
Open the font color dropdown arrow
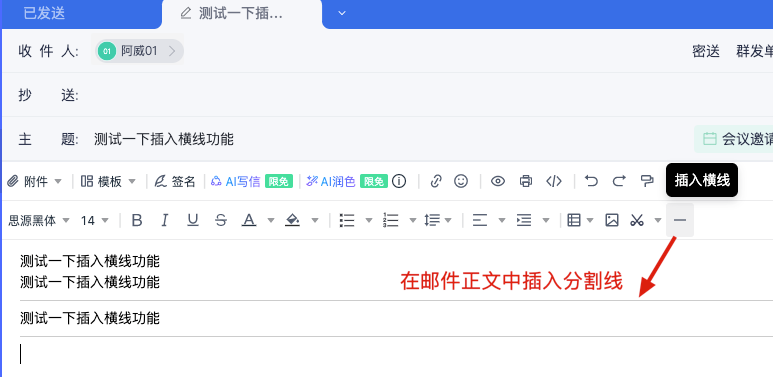pyautogui.click(x=271, y=220)
